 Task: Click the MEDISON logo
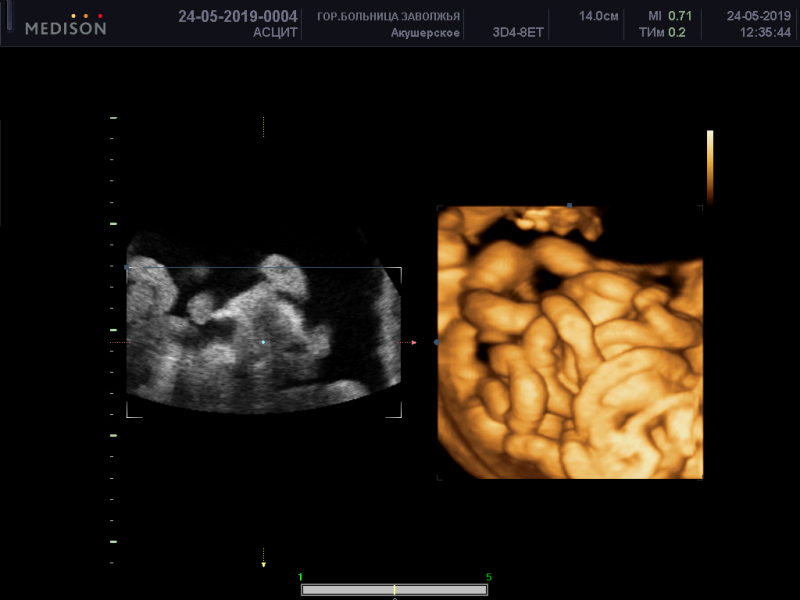66,25
